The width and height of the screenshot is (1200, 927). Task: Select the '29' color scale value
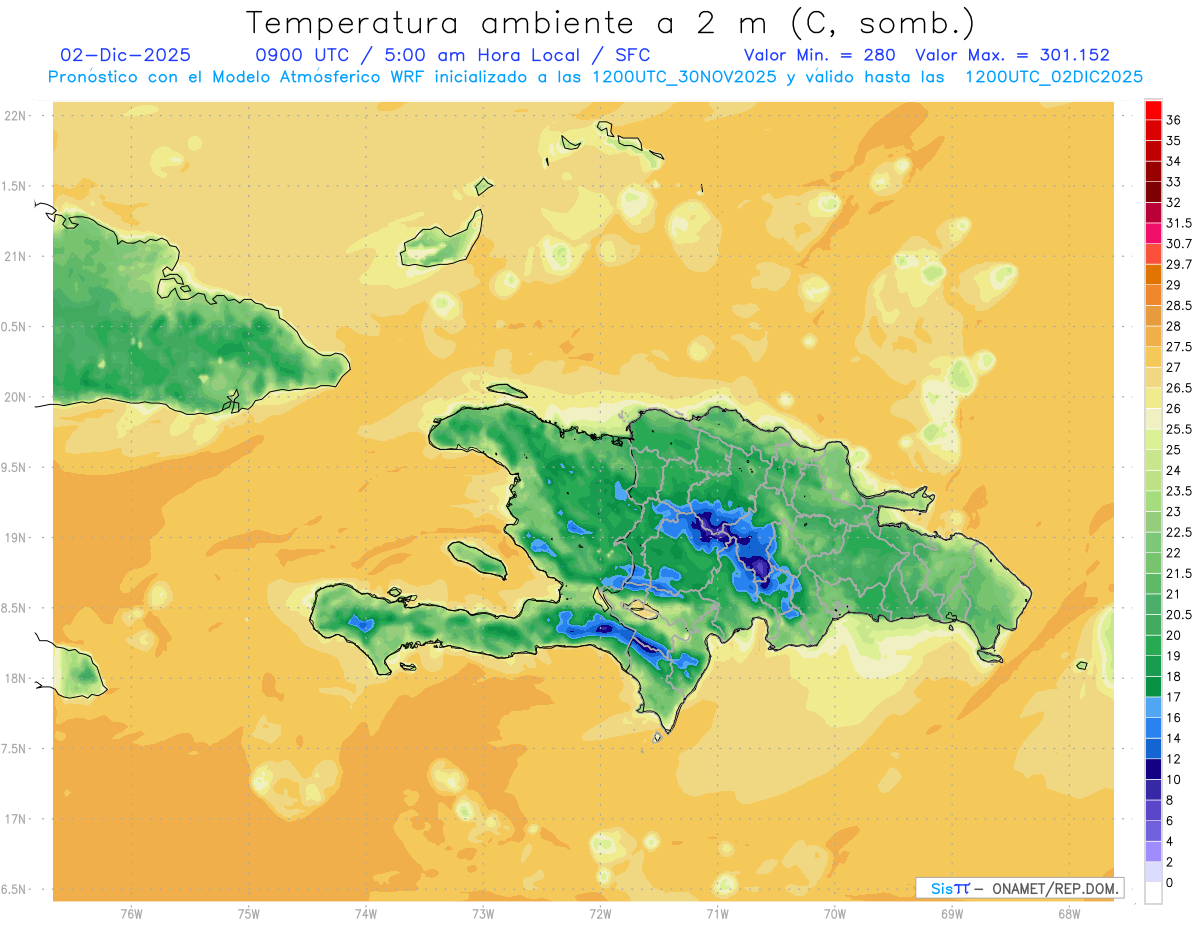pyautogui.click(x=1174, y=286)
